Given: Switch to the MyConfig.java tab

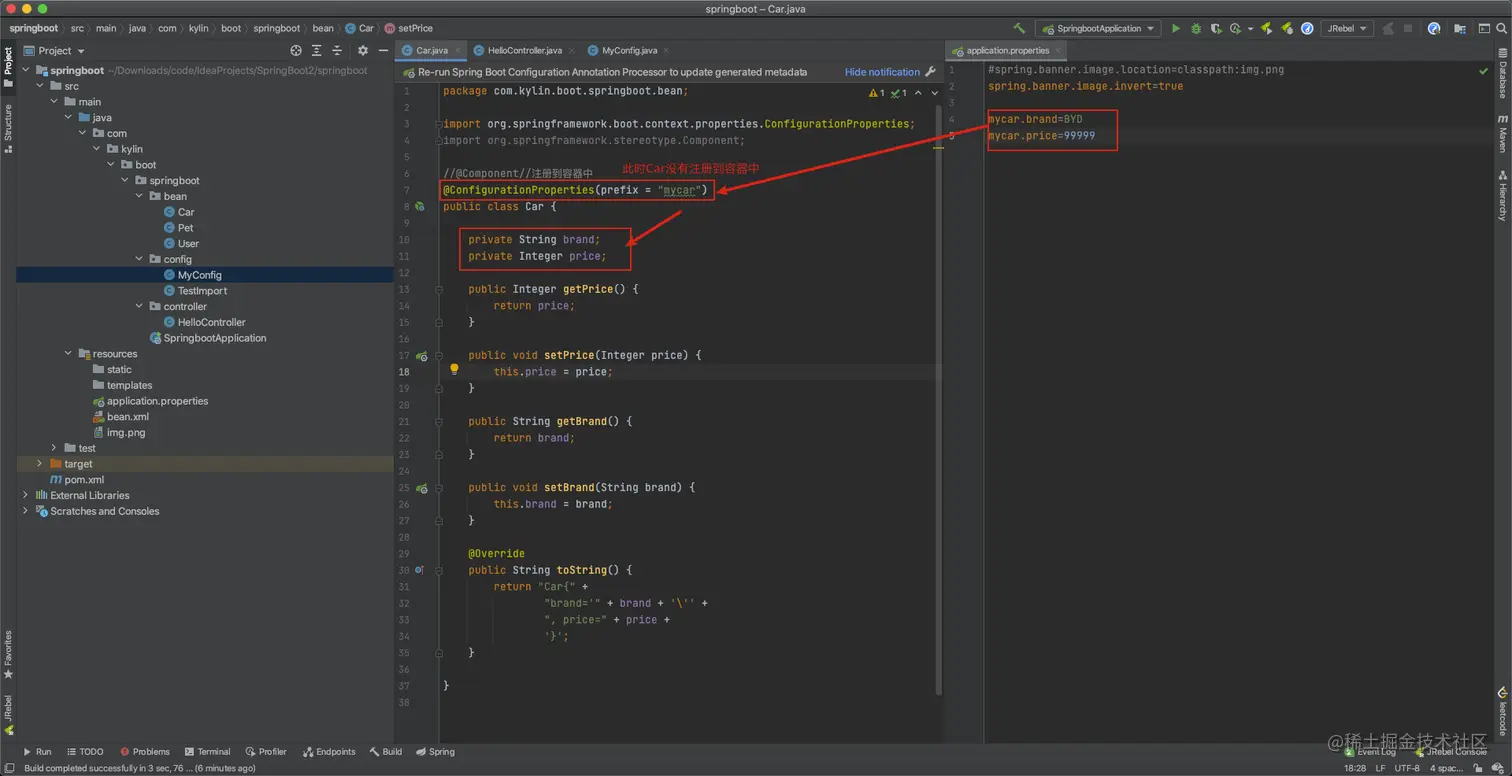Looking at the screenshot, I should [x=629, y=50].
